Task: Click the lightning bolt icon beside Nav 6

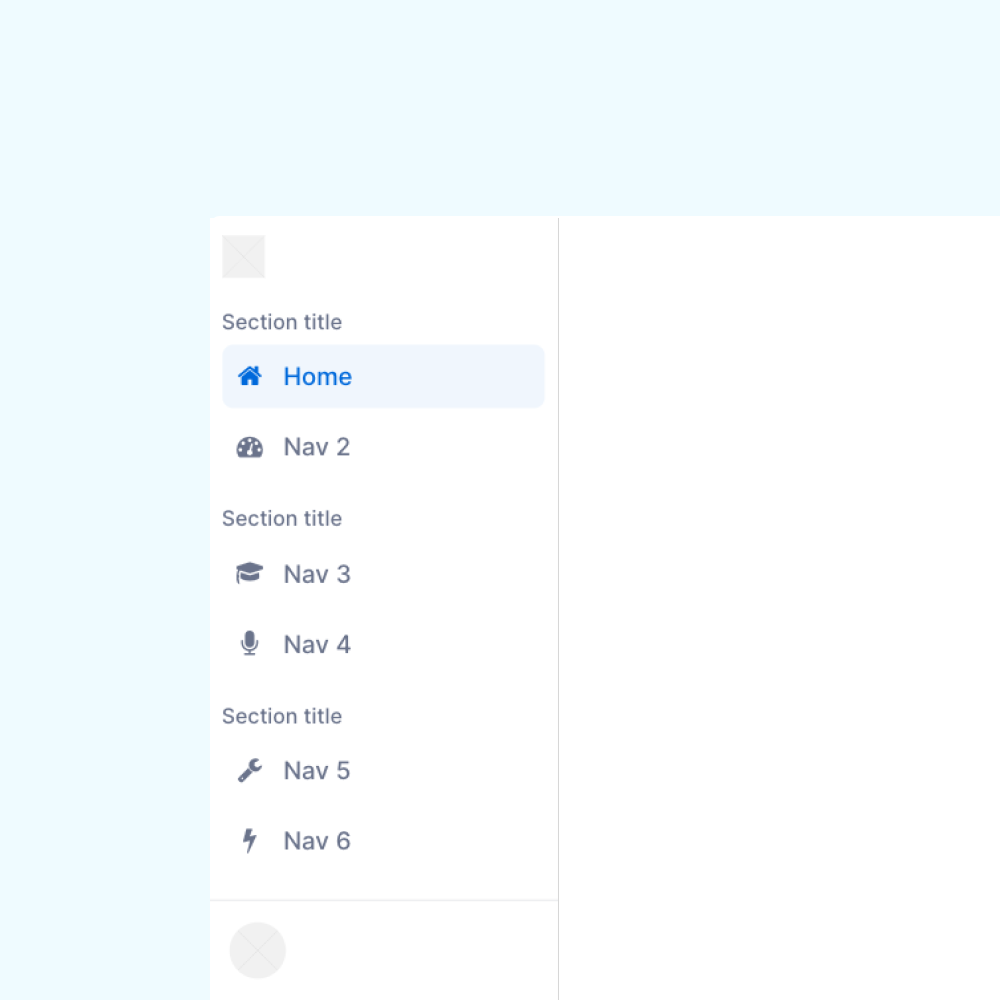Action: point(250,840)
